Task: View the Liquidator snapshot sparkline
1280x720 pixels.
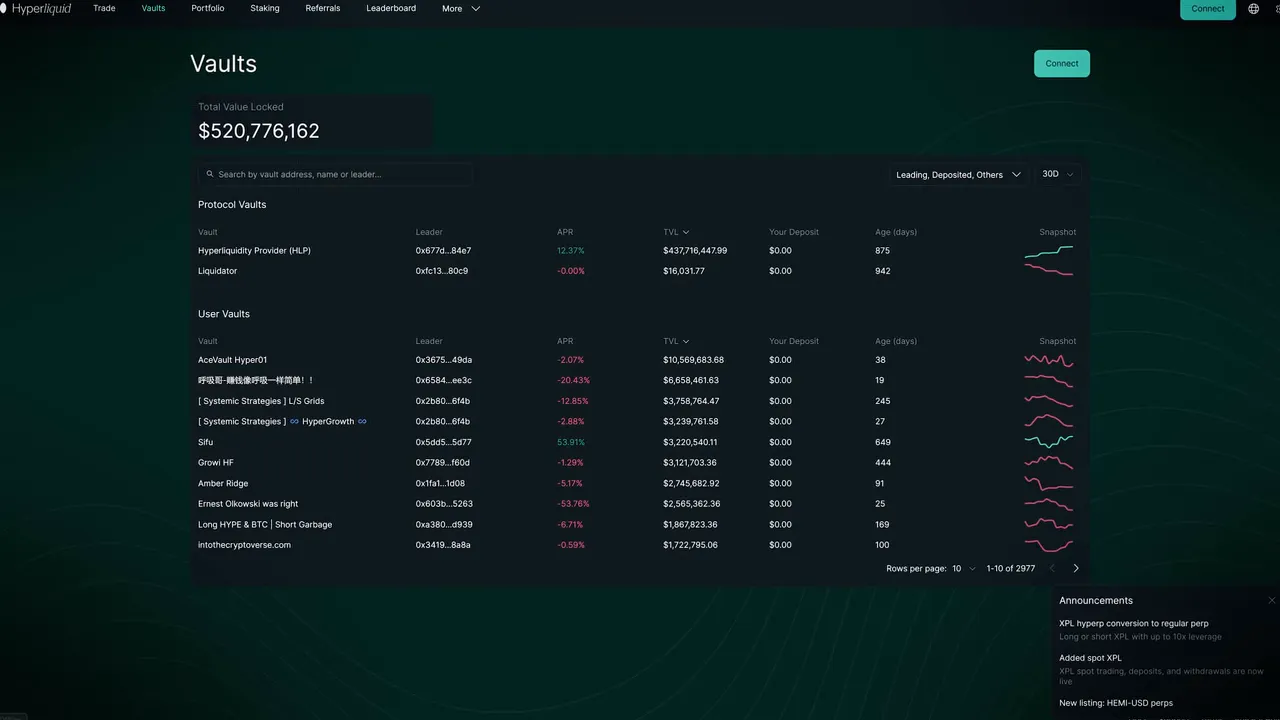Action: click(1049, 271)
